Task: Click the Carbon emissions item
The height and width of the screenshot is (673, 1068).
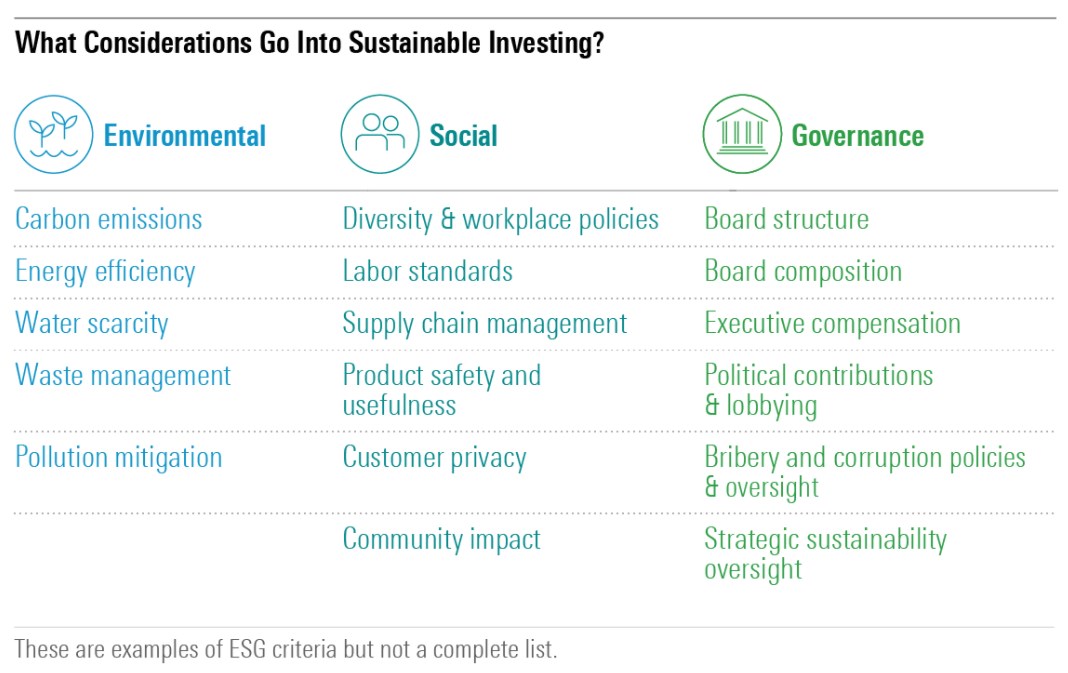Action: point(108,219)
